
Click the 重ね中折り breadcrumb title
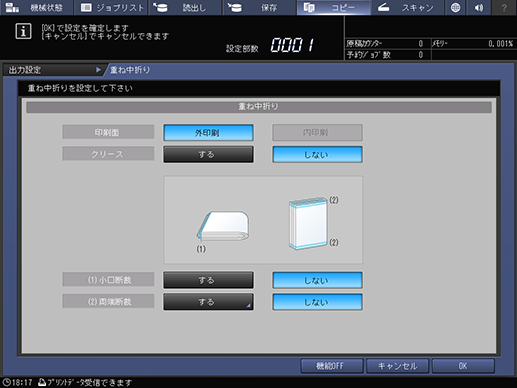pyautogui.click(x=130, y=70)
